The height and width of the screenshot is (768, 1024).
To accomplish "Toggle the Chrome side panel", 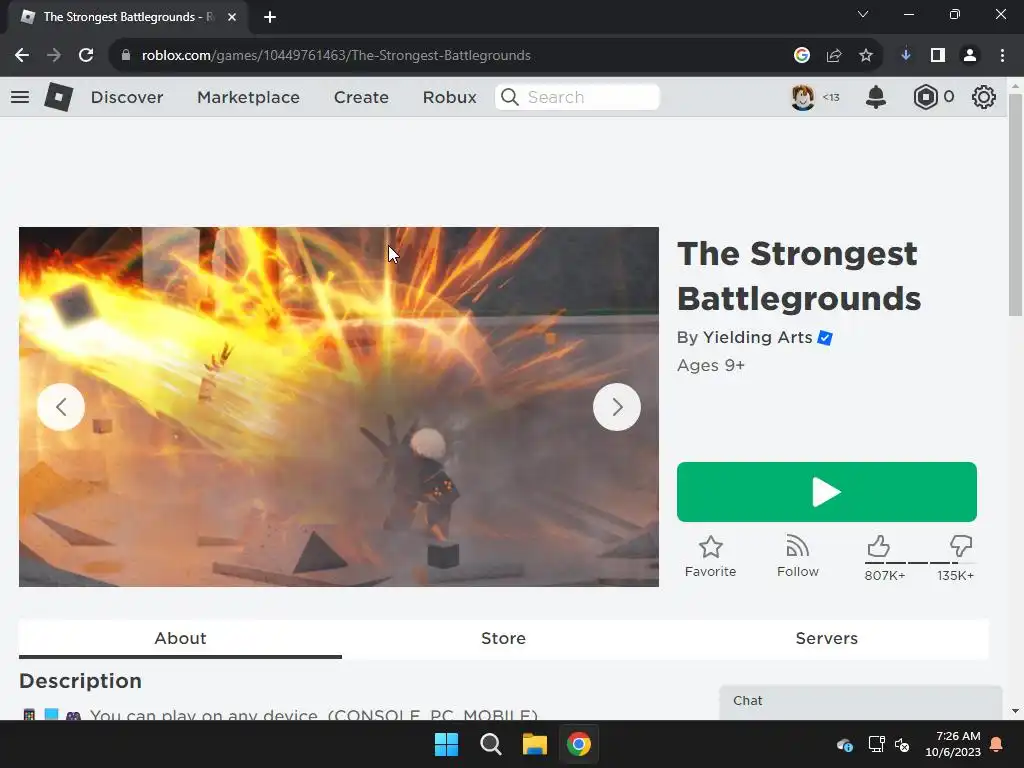I will [x=938, y=56].
